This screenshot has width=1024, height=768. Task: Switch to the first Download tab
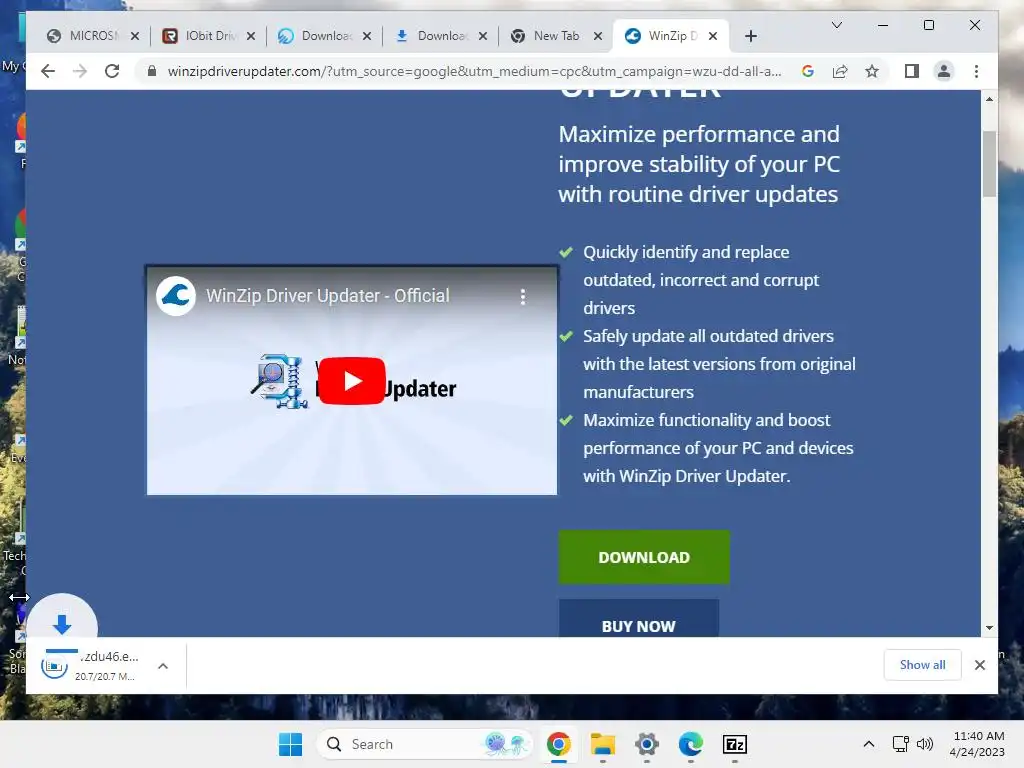click(323, 36)
